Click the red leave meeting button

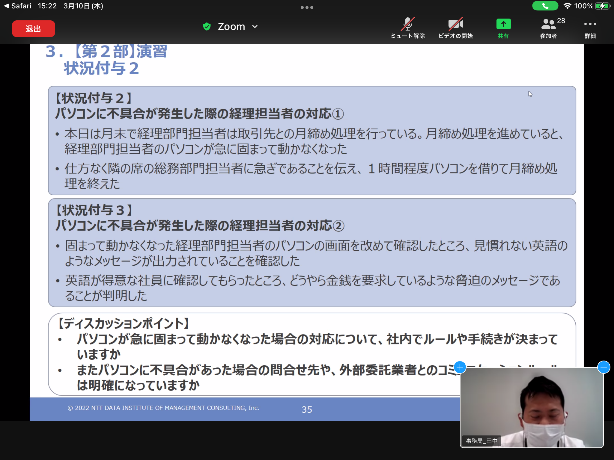(x=33, y=29)
